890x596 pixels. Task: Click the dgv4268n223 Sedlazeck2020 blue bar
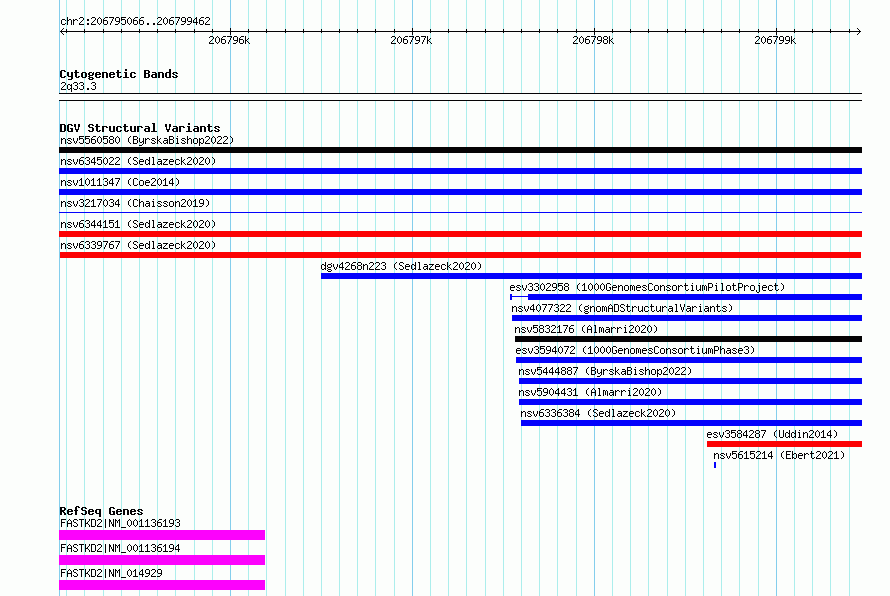tap(591, 276)
